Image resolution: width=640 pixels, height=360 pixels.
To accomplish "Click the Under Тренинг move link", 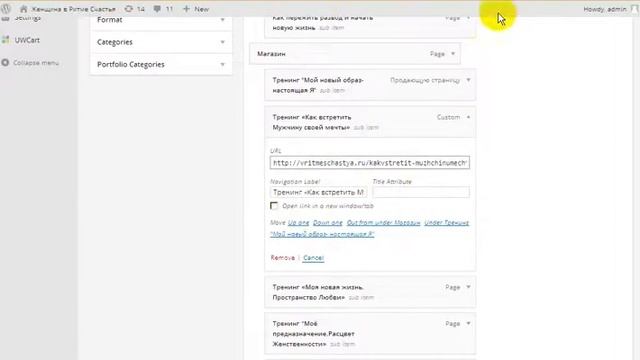I will coord(447,222).
